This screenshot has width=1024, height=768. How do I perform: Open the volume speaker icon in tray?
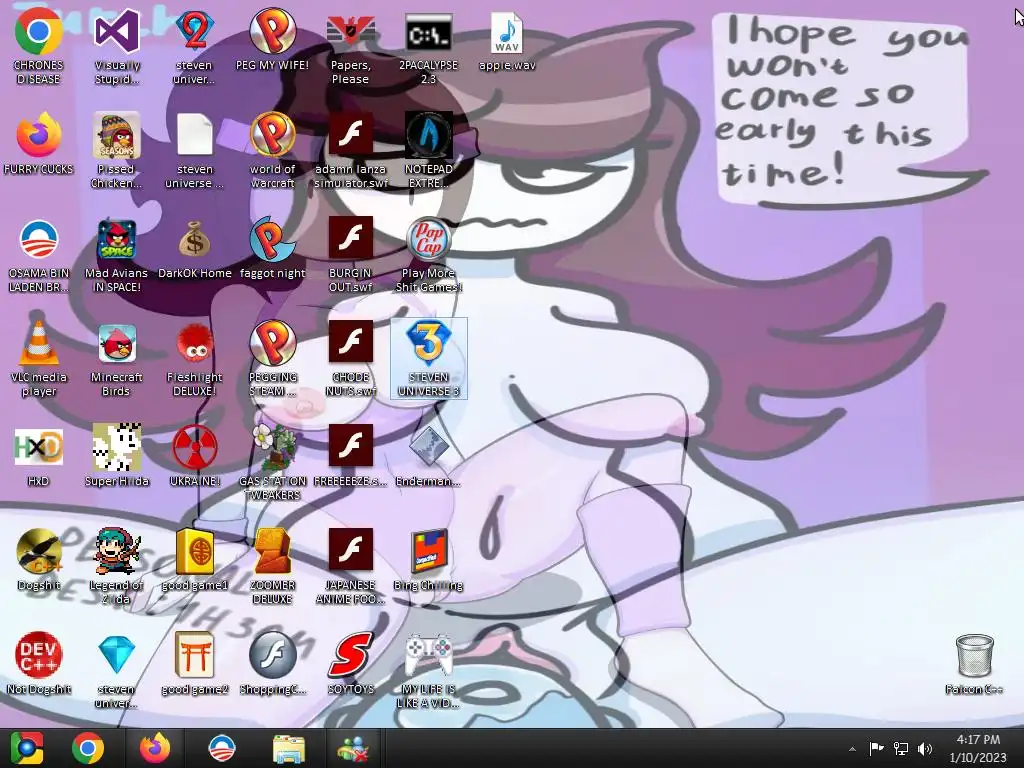(x=925, y=748)
